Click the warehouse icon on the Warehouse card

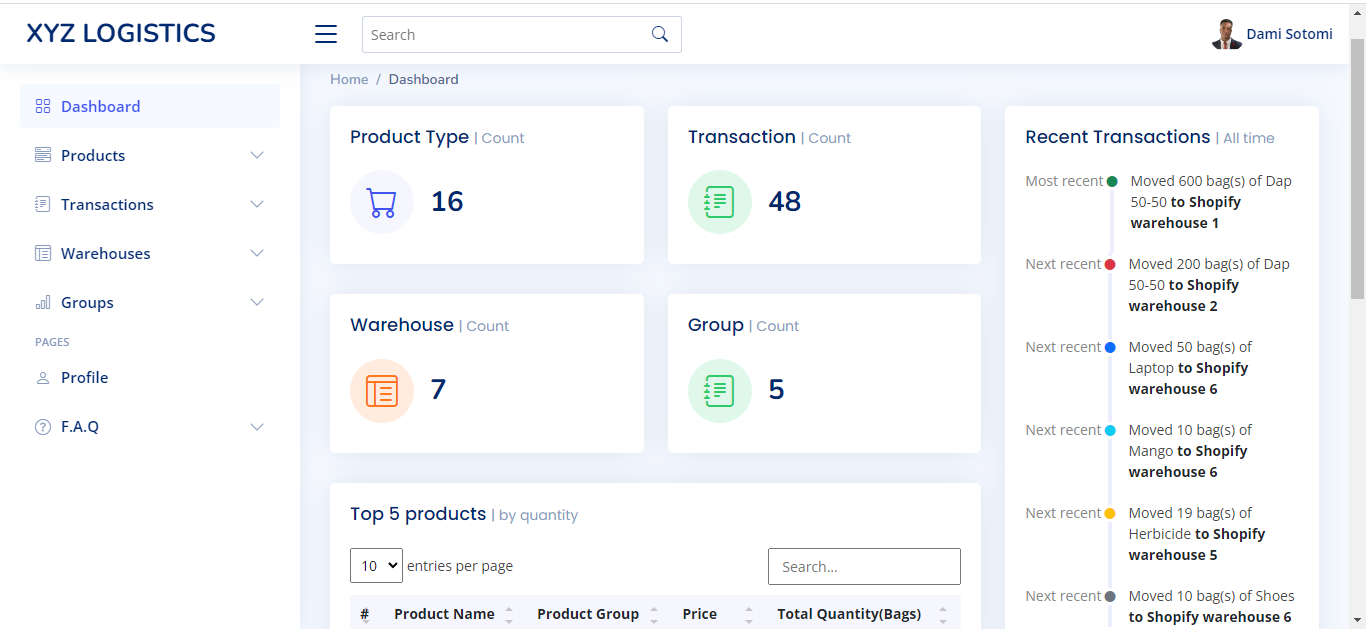pyautogui.click(x=381, y=389)
